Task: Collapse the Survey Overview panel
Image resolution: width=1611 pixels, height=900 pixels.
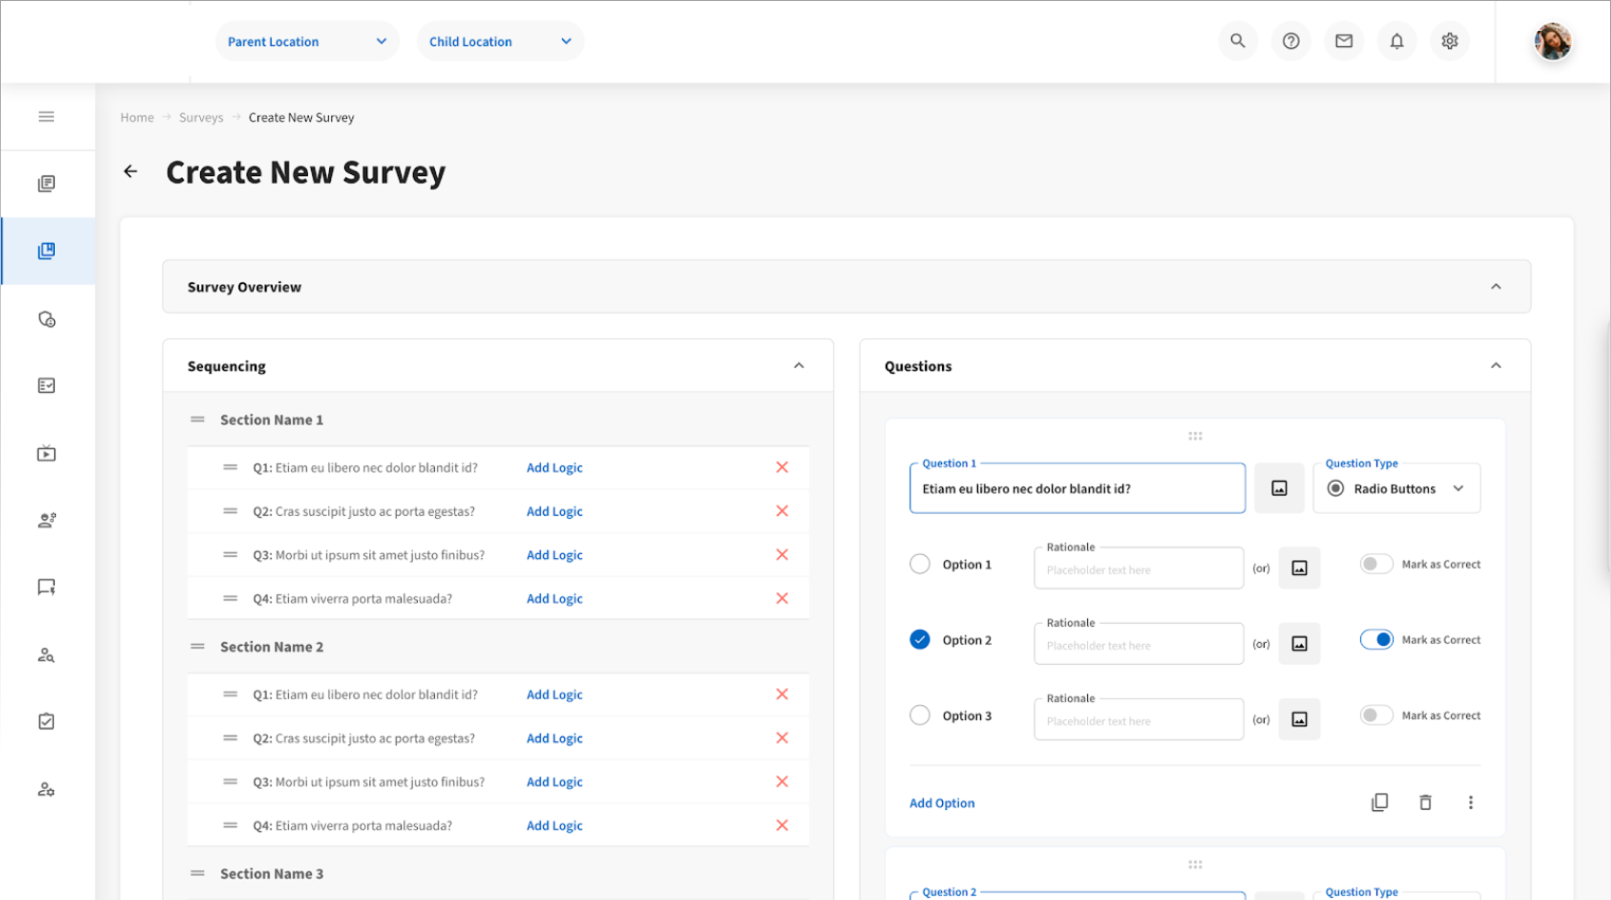Action: pyautogui.click(x=1496, y=287)
